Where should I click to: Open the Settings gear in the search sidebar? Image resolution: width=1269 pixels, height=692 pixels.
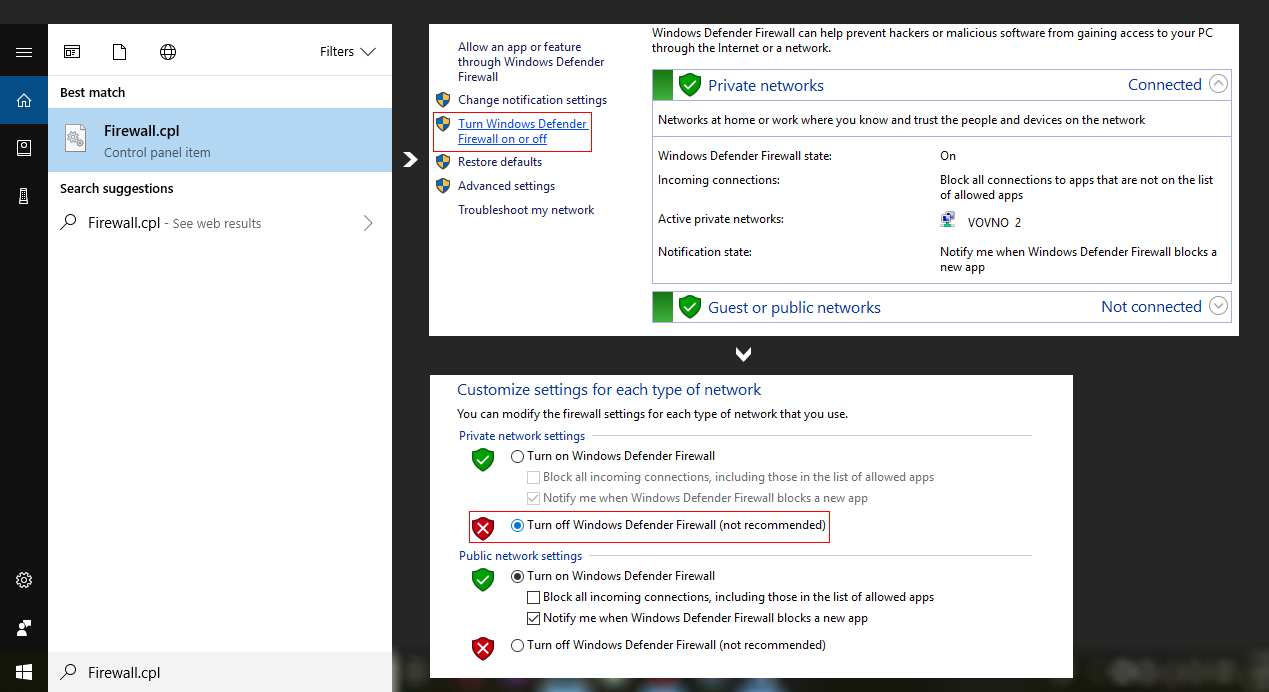click(24, 580)
